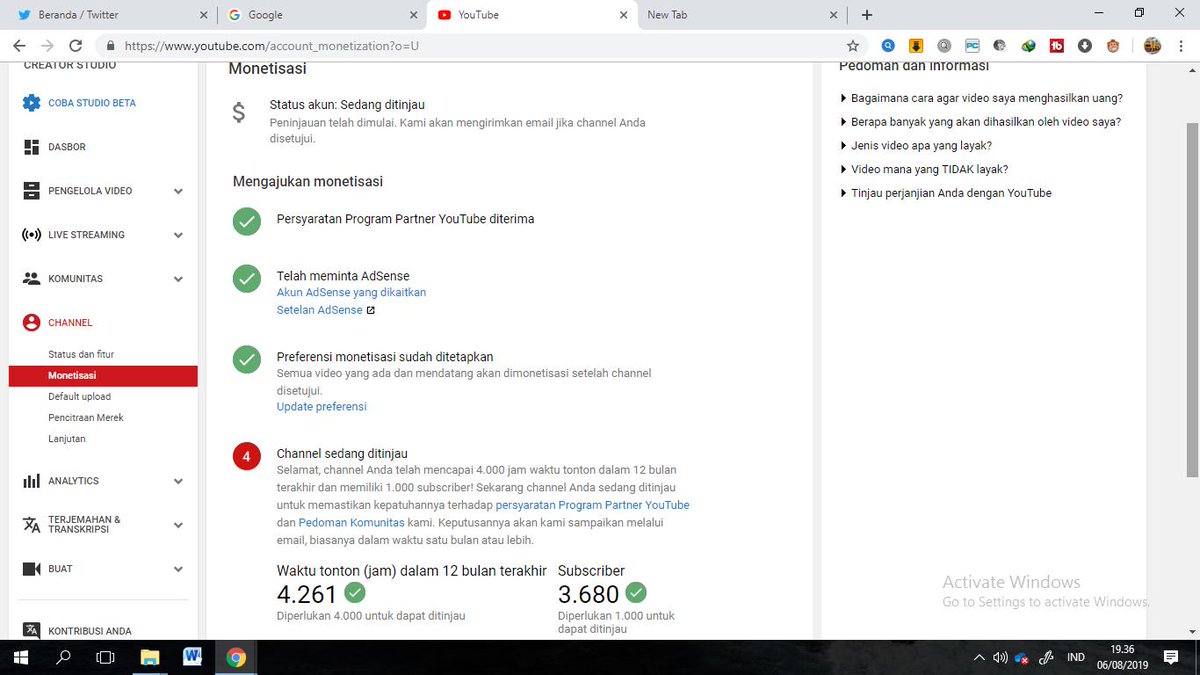
Task: Click the browser address bar URL
Action: [x=272, y=46]
